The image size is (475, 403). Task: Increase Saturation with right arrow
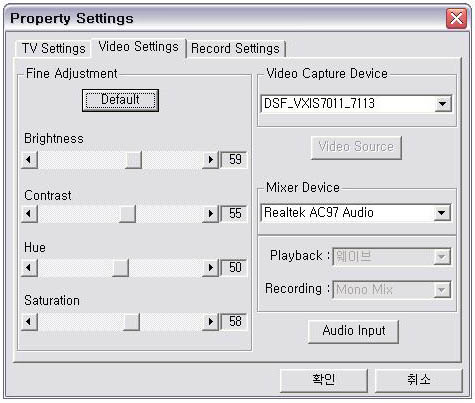(210, 322)
